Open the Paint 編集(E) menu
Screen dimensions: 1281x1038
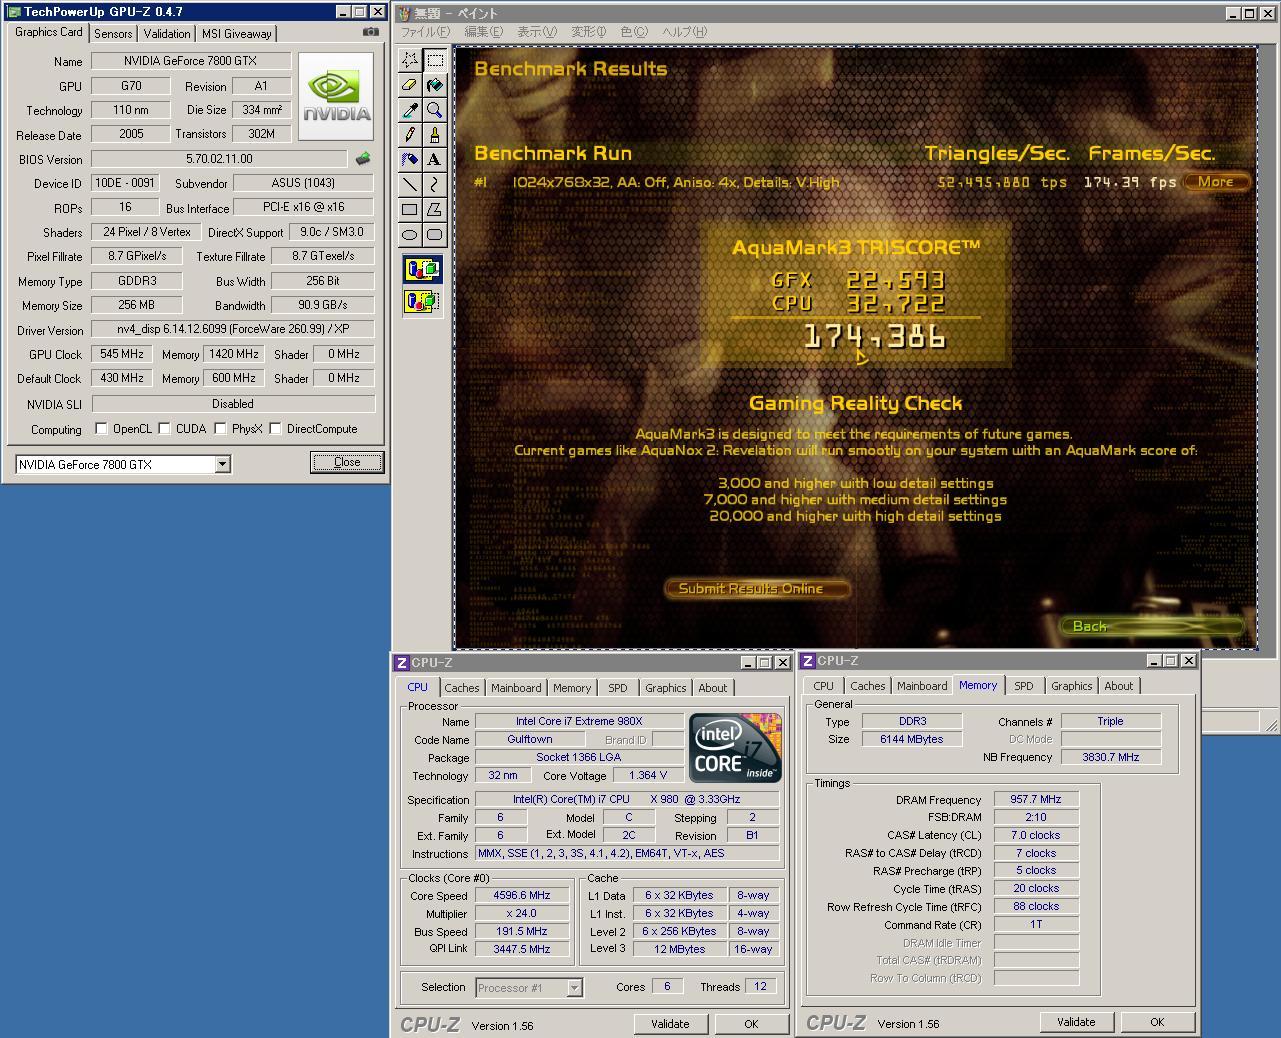pyautogui.click(x=483, y=32)
